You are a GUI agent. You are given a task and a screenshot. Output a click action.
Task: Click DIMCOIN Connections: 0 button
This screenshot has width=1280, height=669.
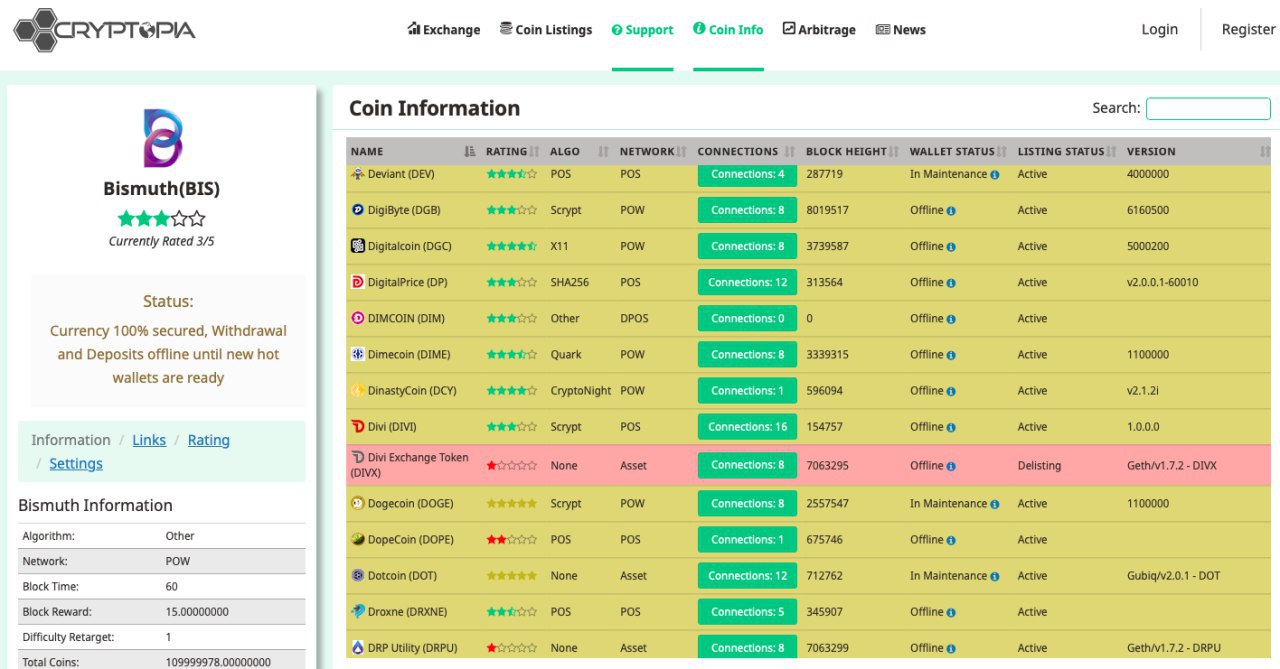pos(747,318)
